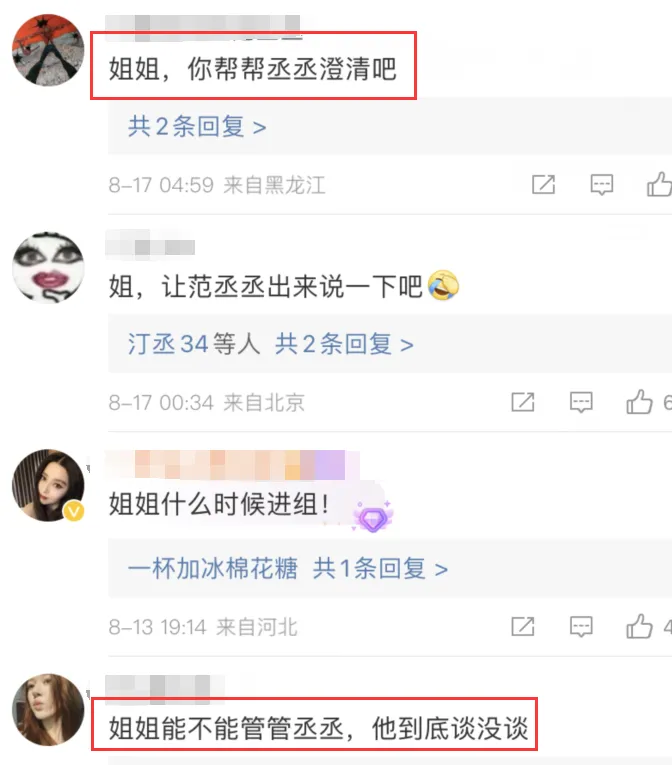Reply to the 00:34 Beijing comment

(581, 403)
